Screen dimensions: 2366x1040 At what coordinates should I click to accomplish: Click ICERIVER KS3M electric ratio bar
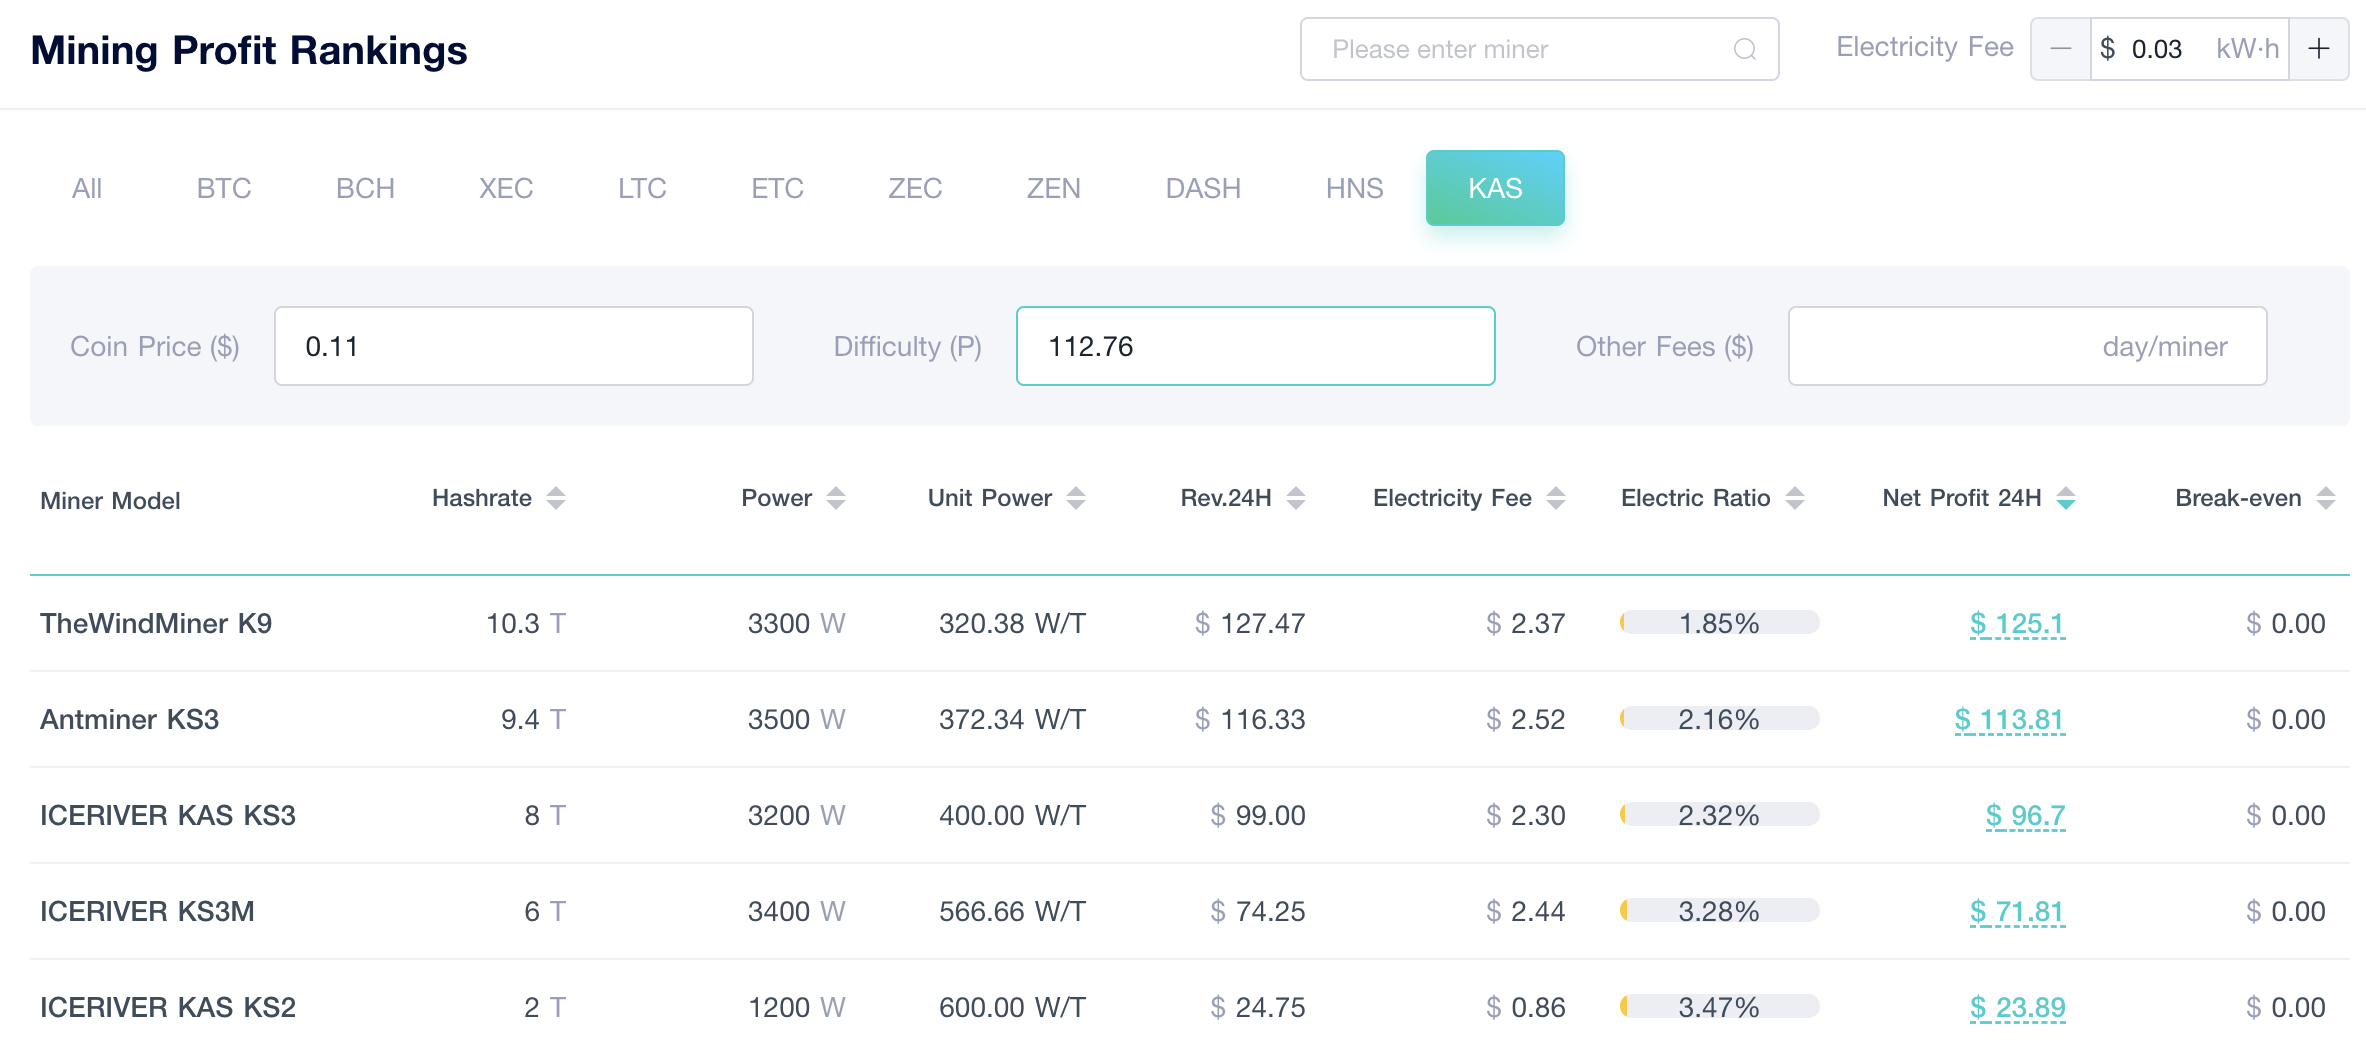(x=1719, y=911)
